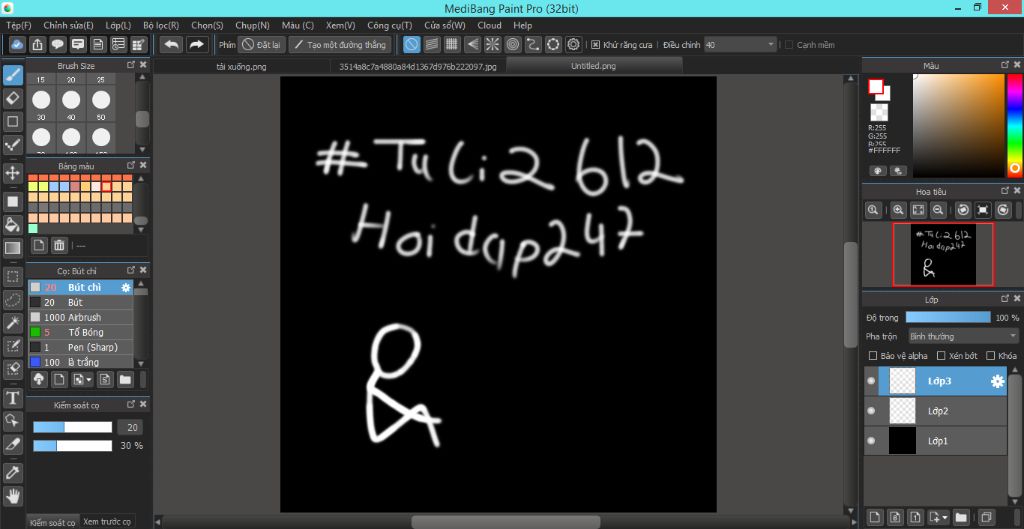The height and width of the screenshot is (529, 1024).
Task: Select the Tổ Bóng brush
Action: click(x=81, y=332)
